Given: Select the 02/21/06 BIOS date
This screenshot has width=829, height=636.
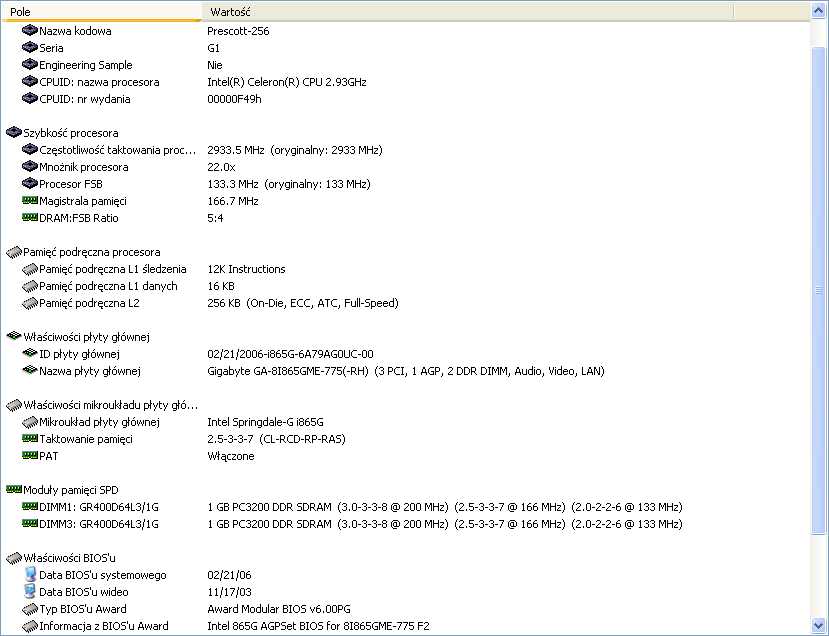Looking at the screenshot, I should point(229,575).
